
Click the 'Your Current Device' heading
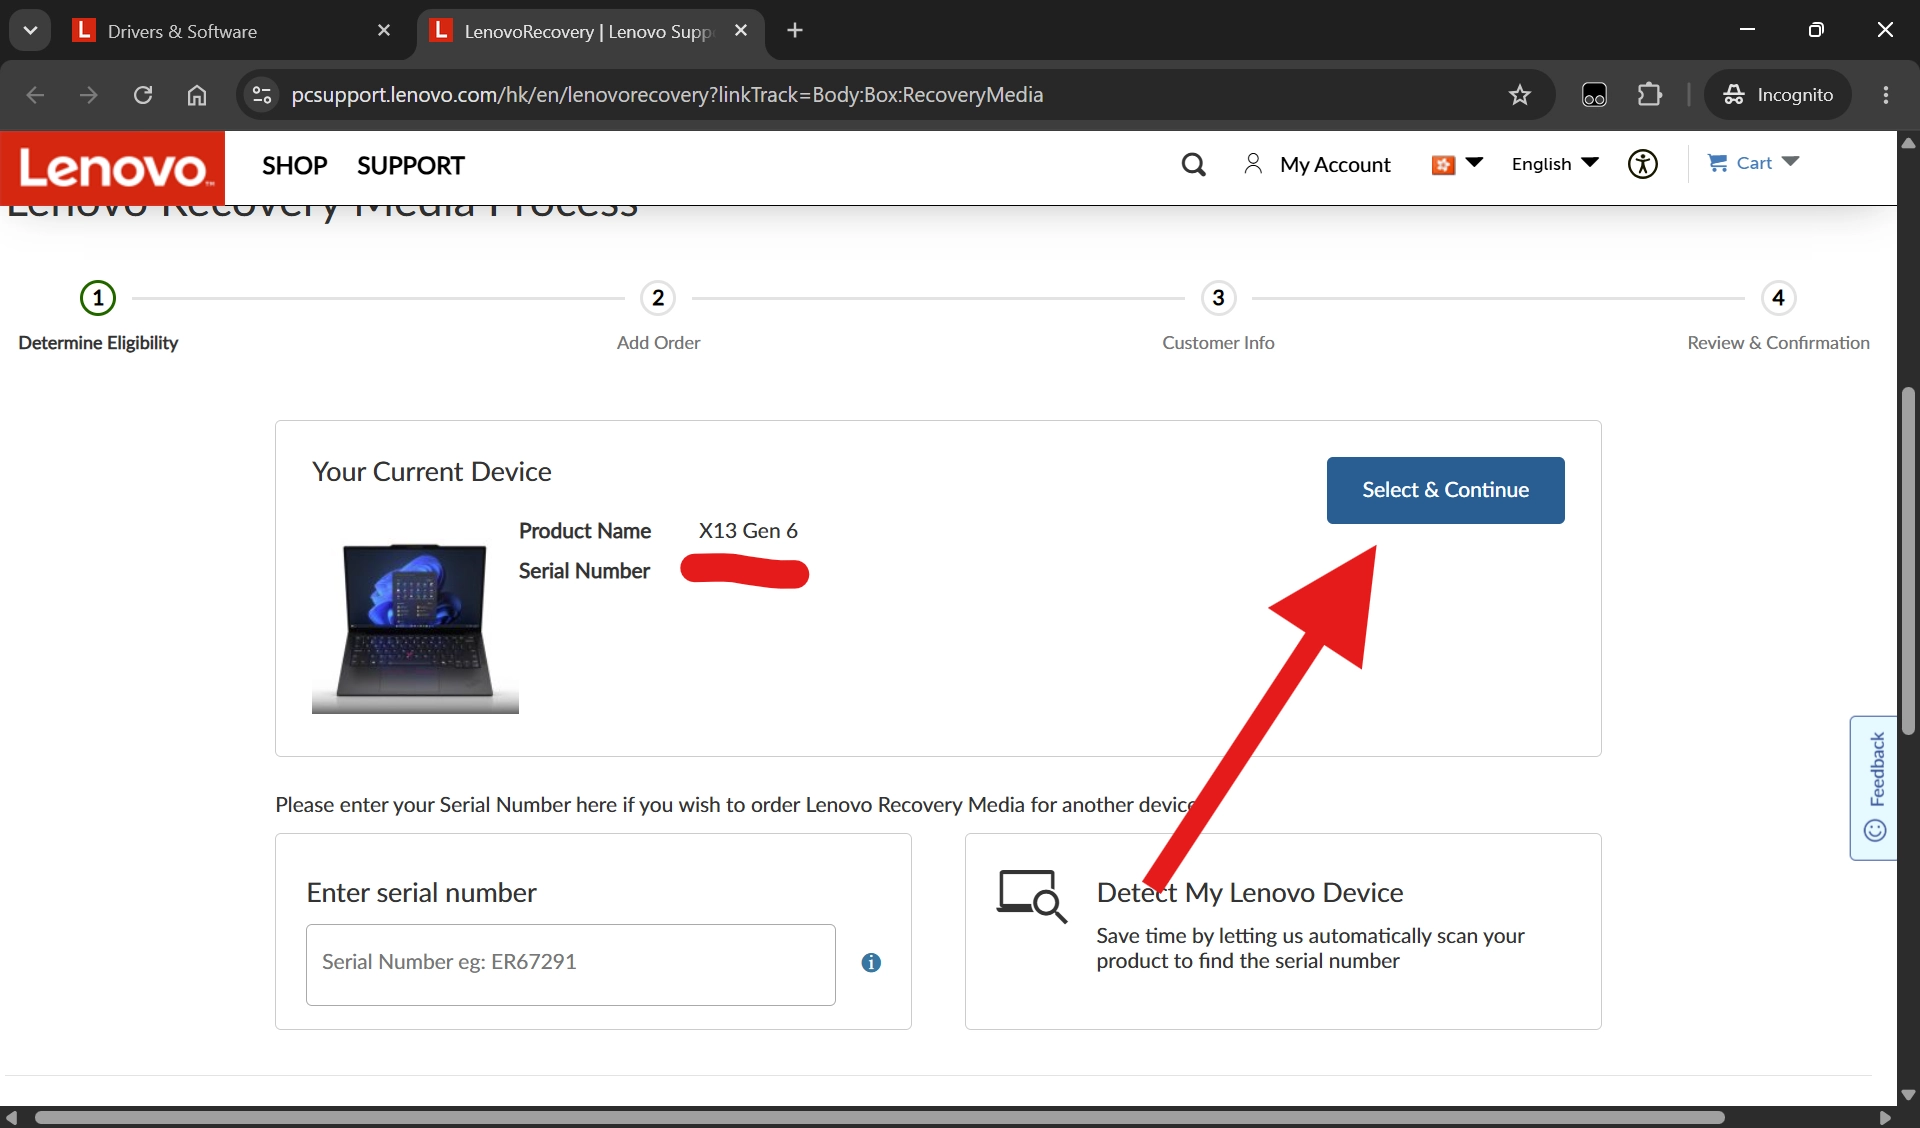[432, 472]
